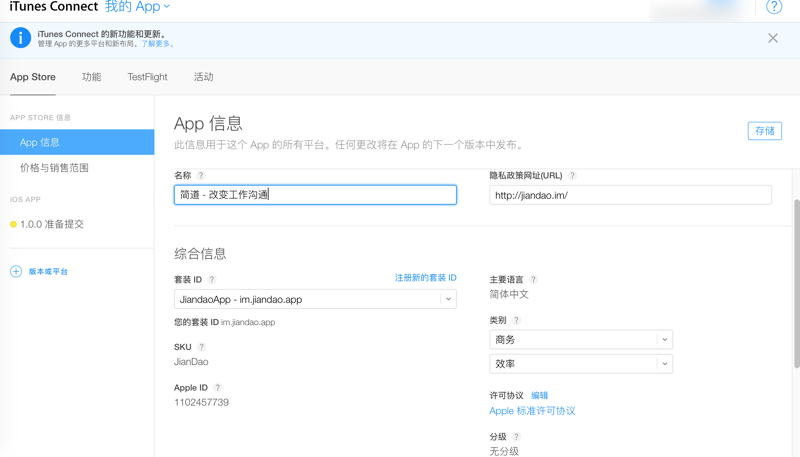Click the blue info icon in the banner

click(20, 38)
